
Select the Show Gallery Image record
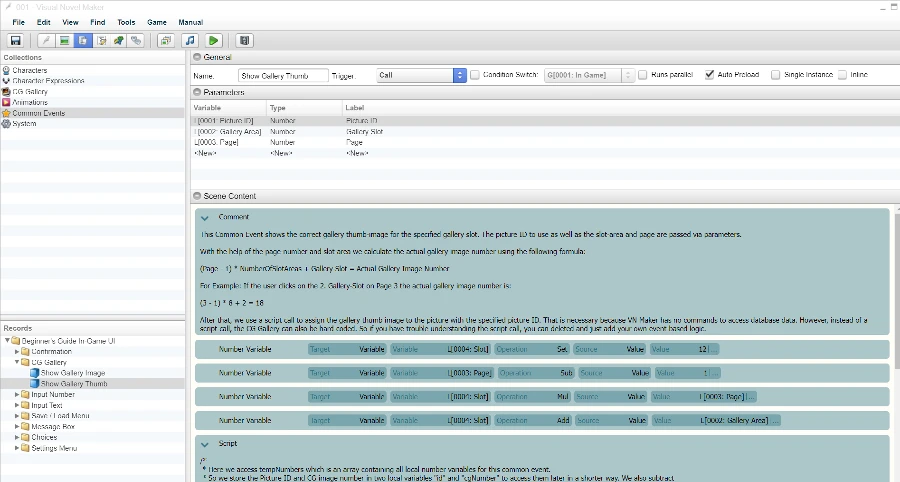pyautogui.click(x=73, y=372)
